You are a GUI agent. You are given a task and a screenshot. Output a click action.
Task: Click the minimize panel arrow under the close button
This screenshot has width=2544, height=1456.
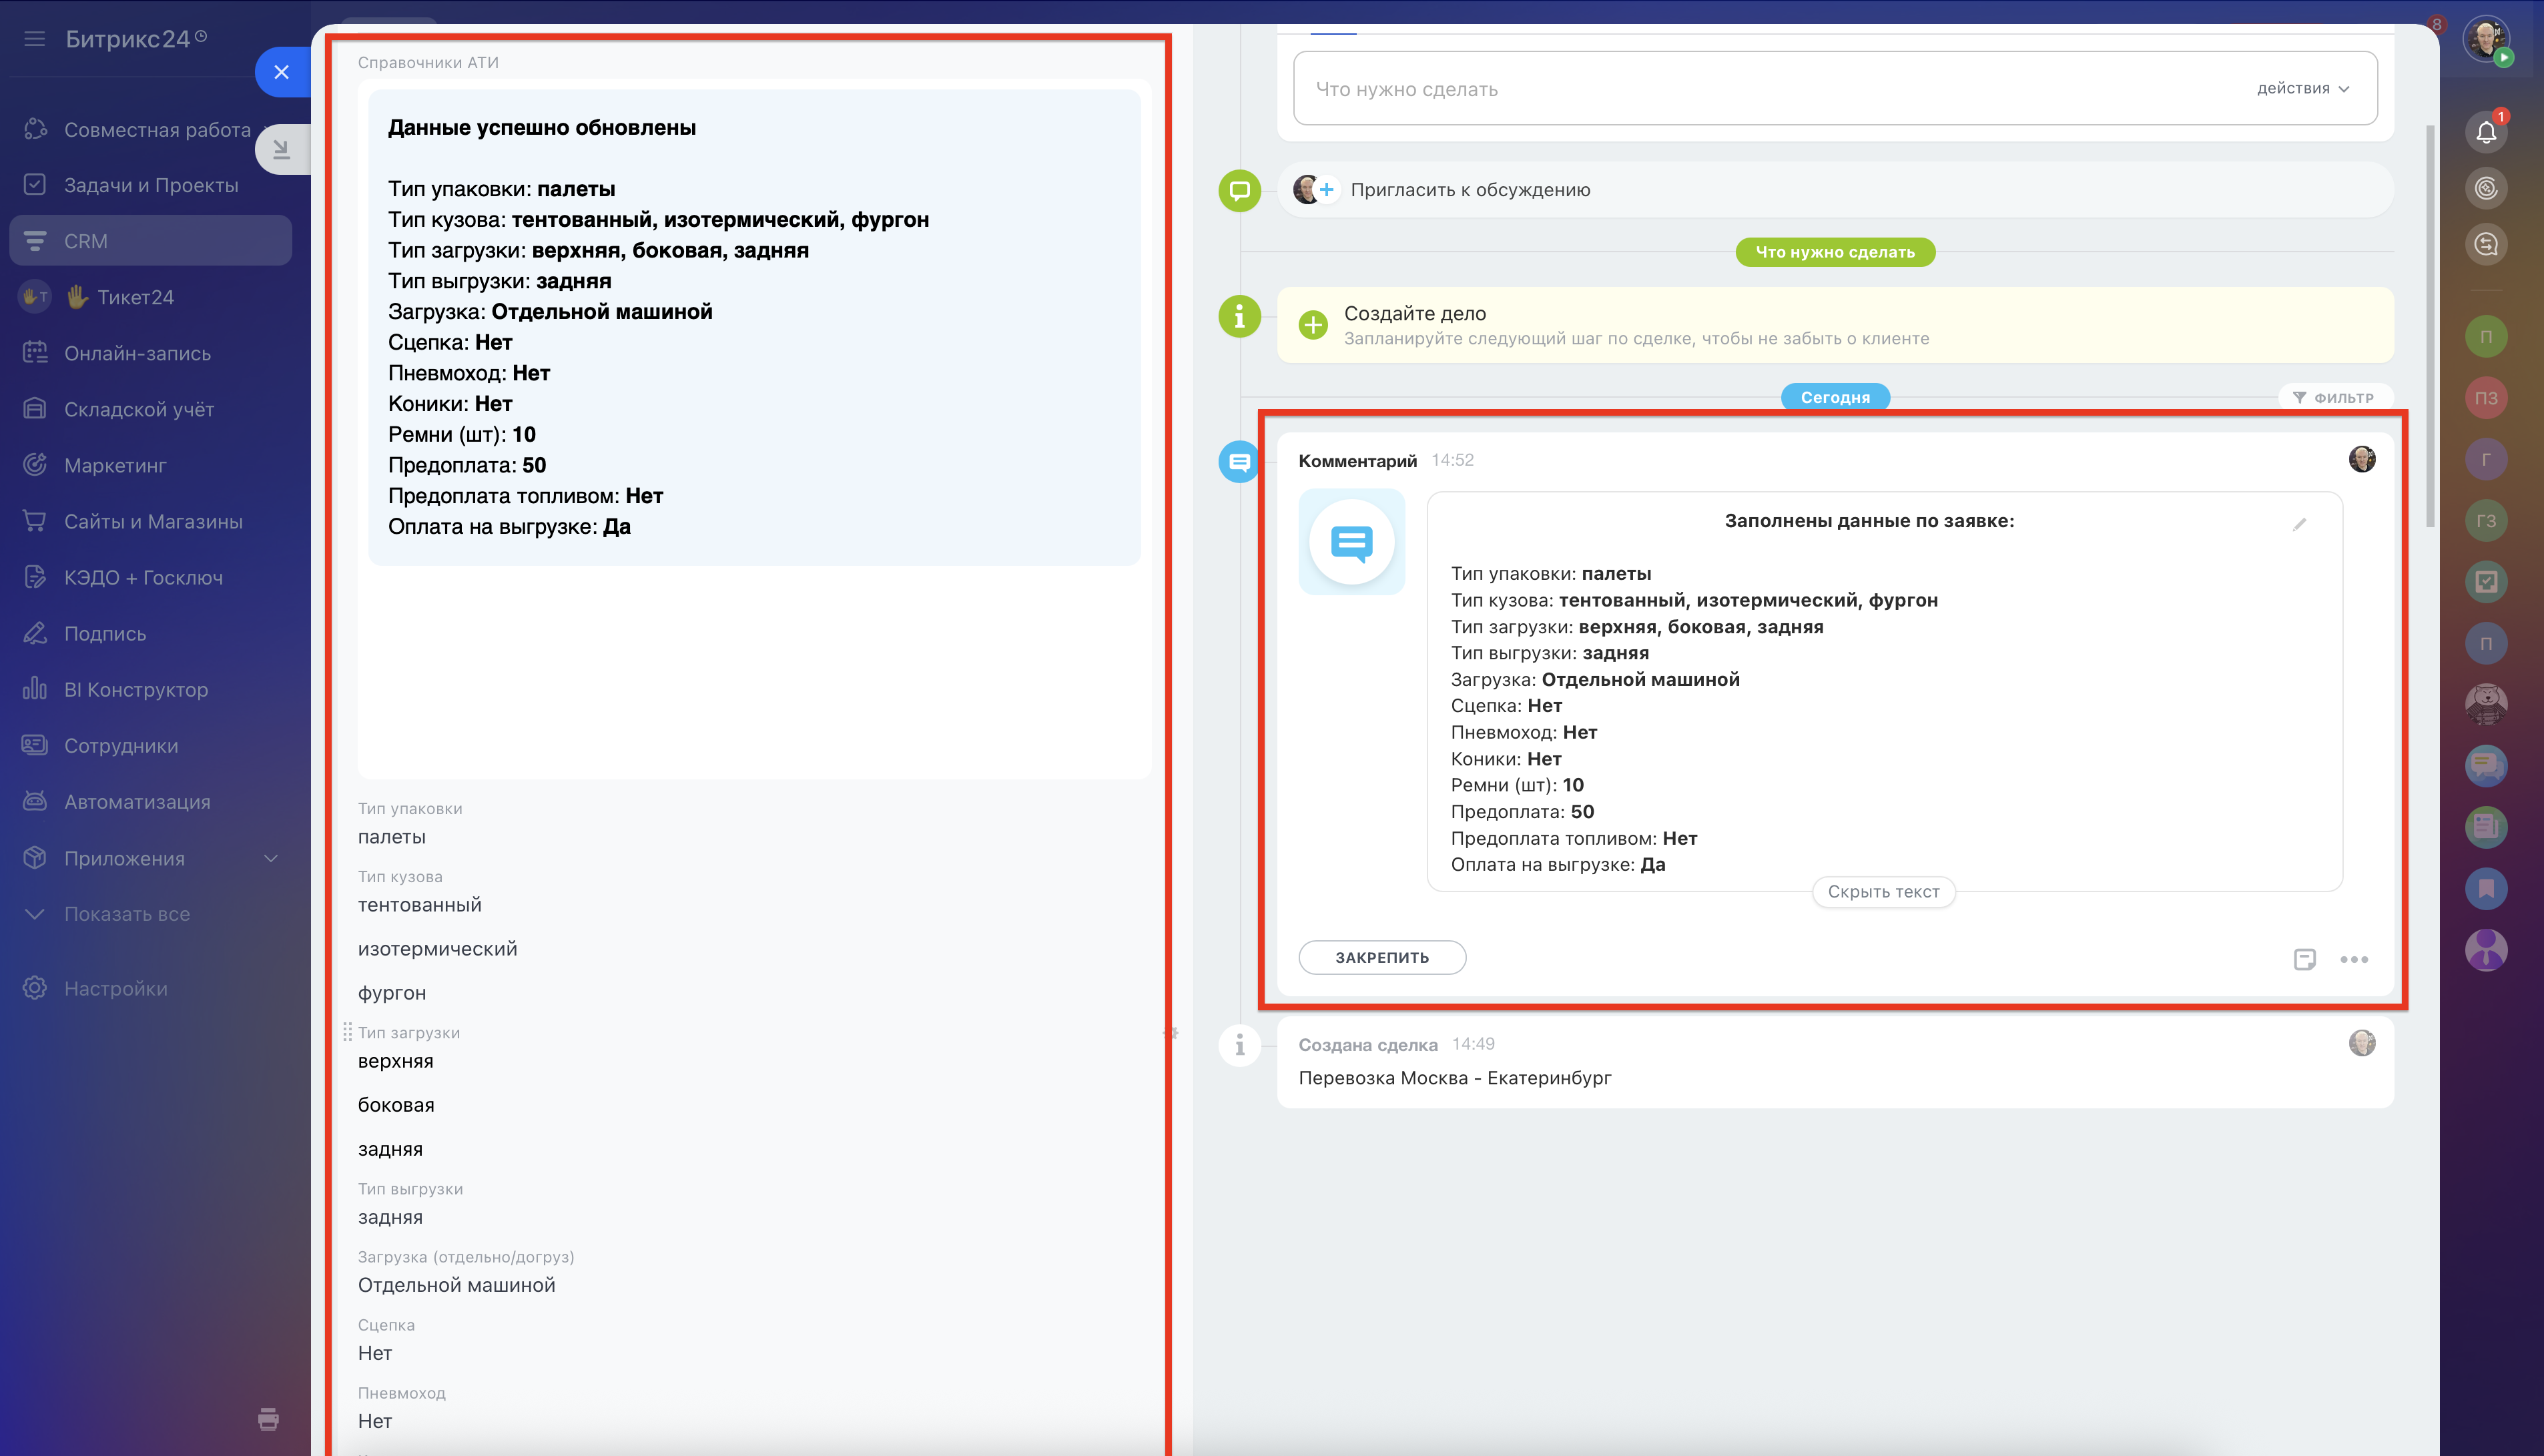point(281,149)
